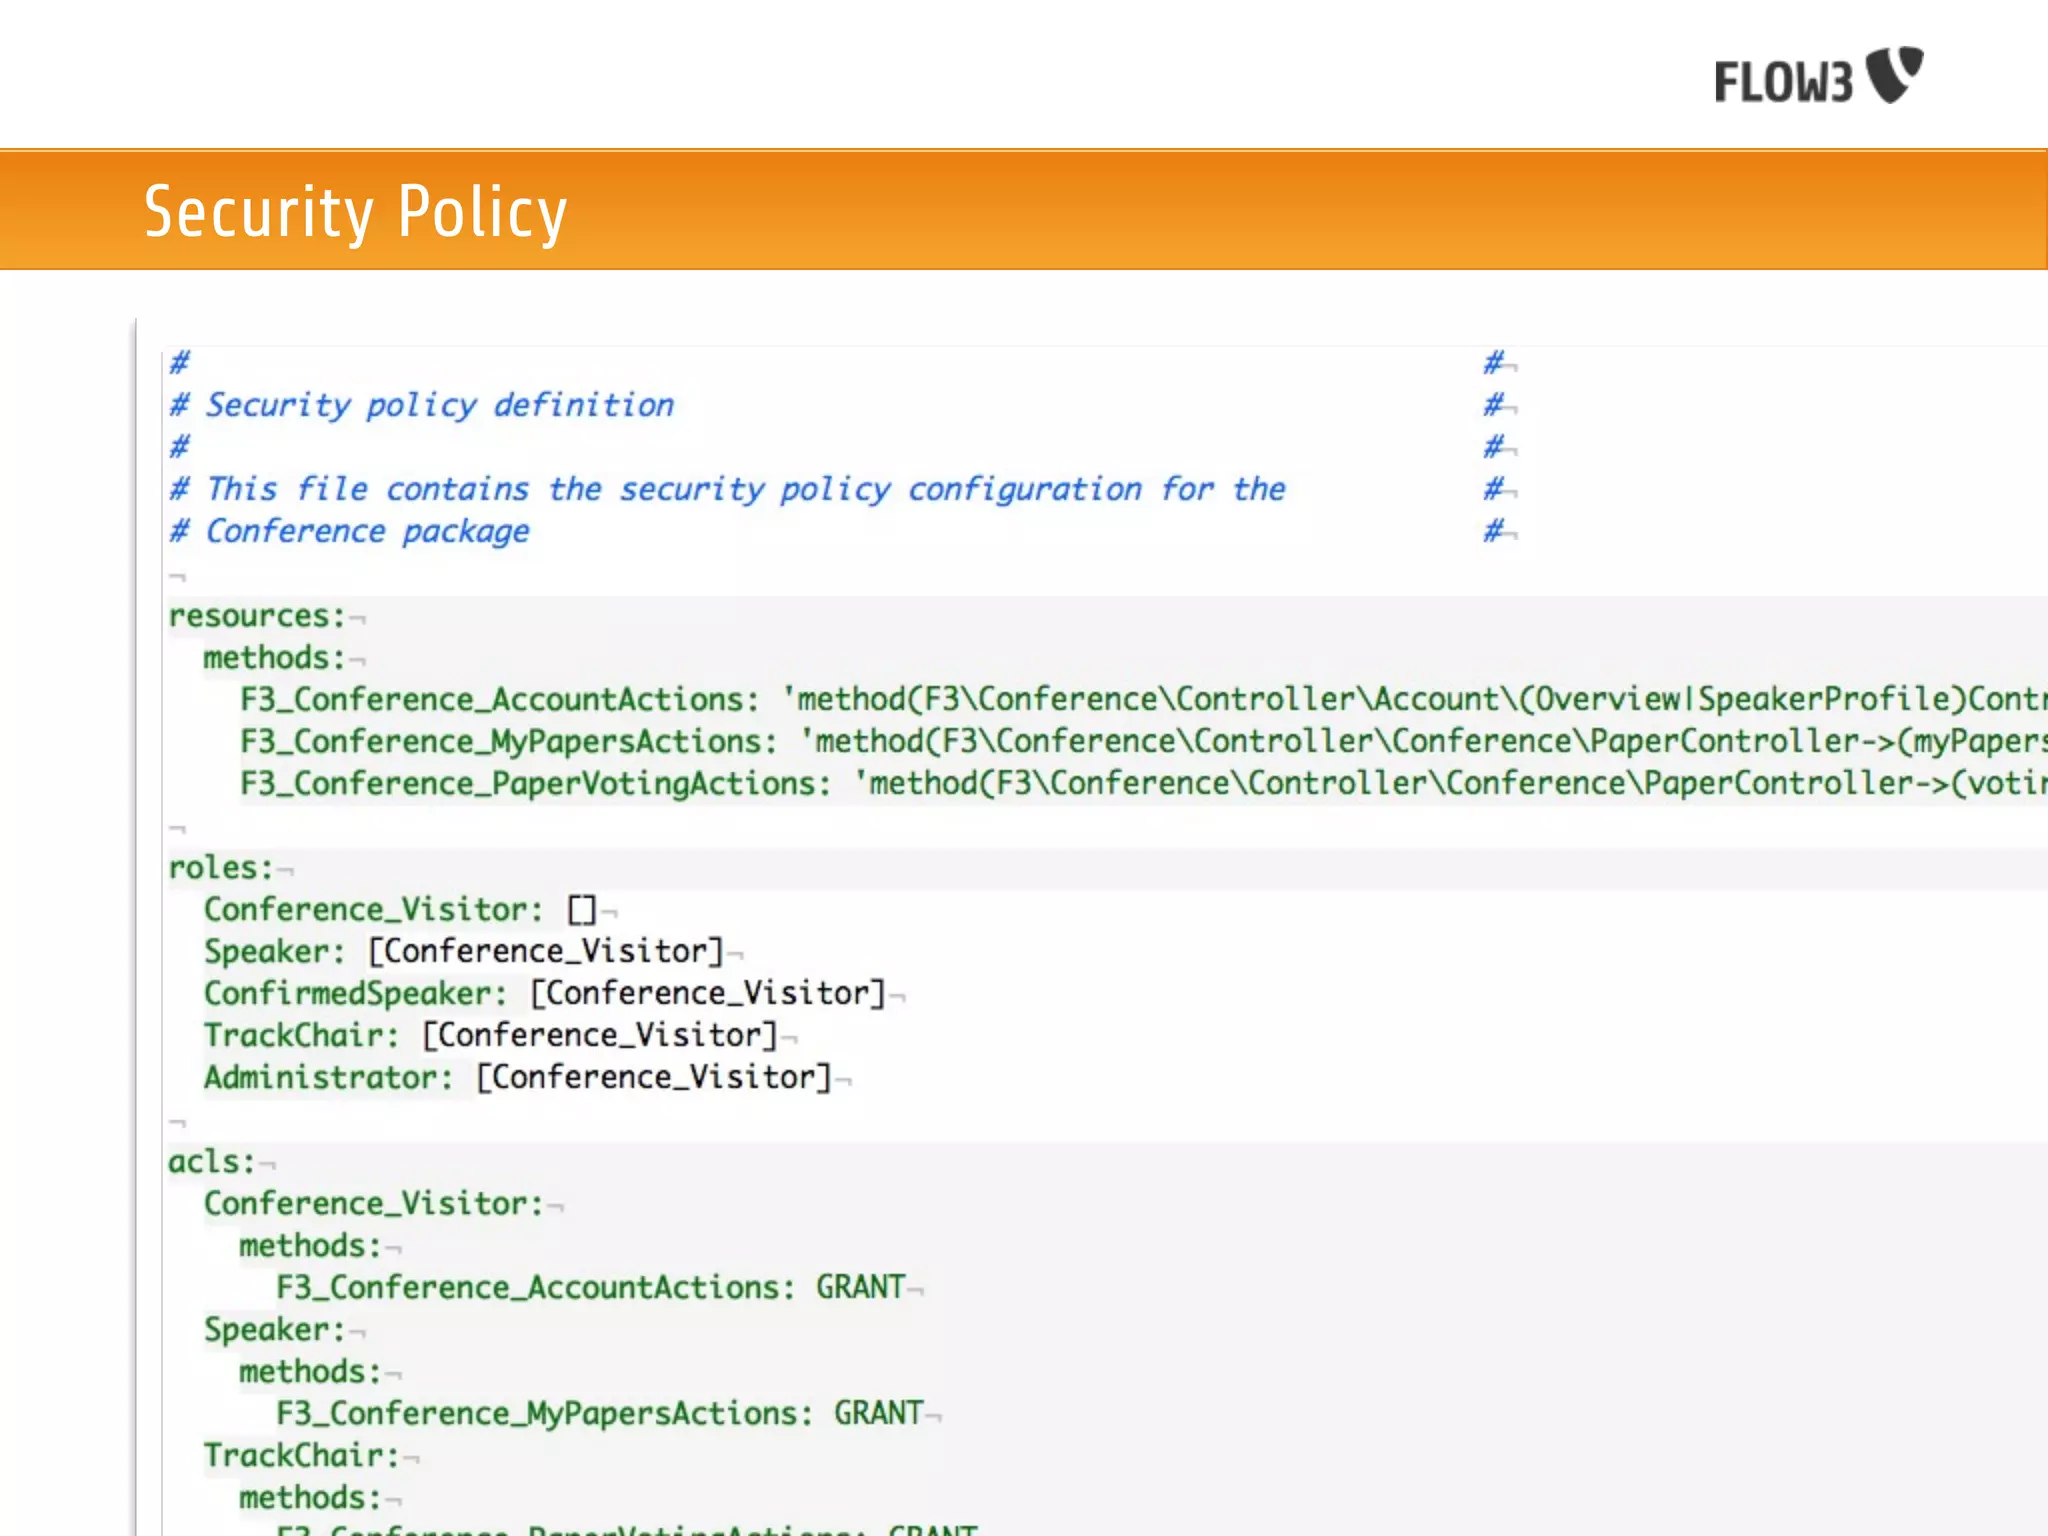
Task: Click 'F3_Conference_AccountActions: GRANT' line
Action: (590, 1288)
